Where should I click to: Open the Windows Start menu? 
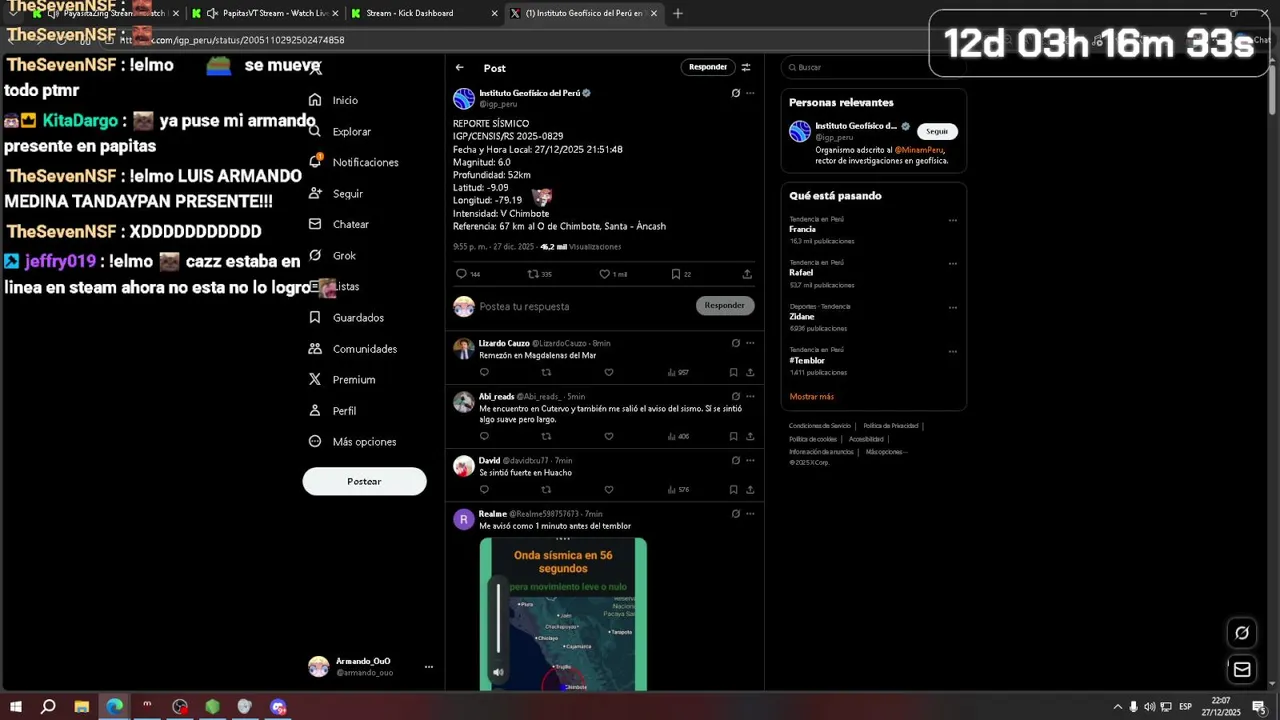(16, 707)
